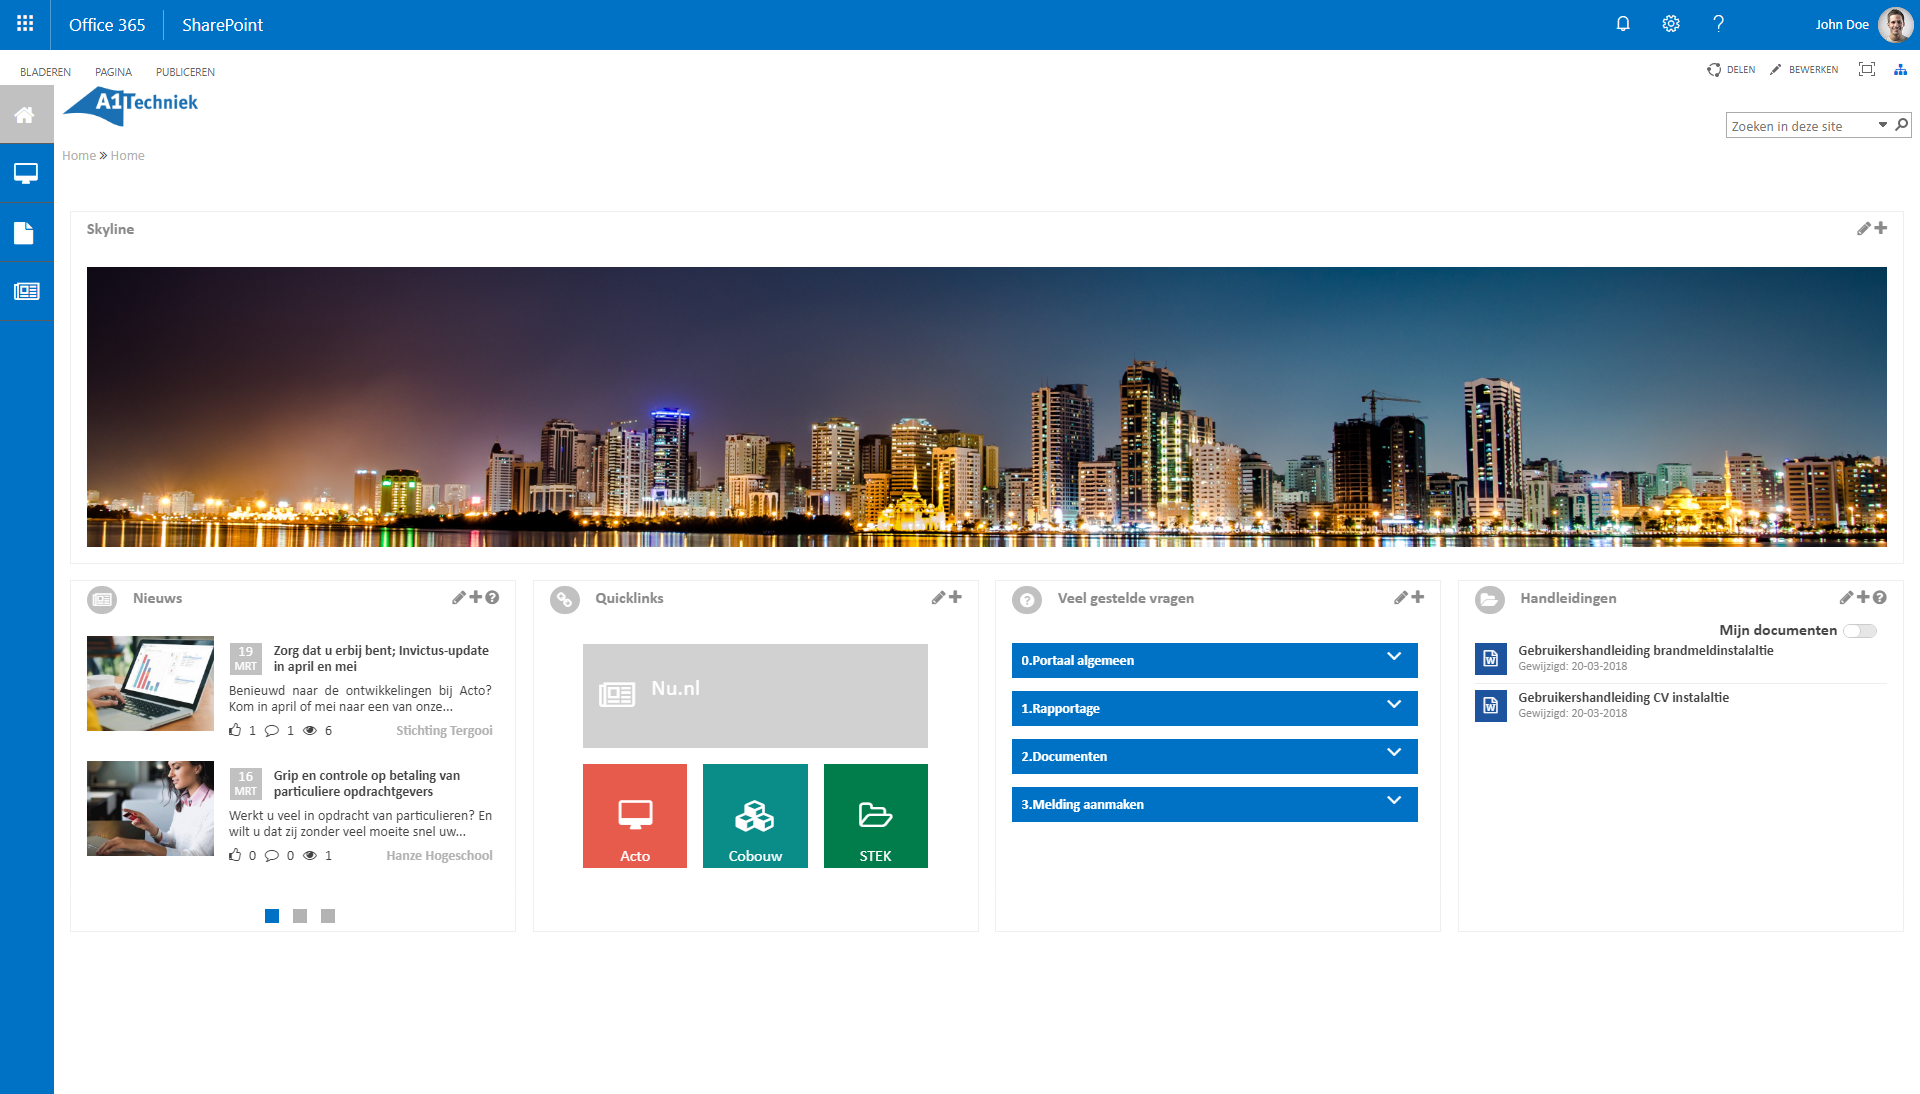Click the DELEN share button
Image resolution: width=1920 pixels, height=1094 pixels.
point(1731,70)
